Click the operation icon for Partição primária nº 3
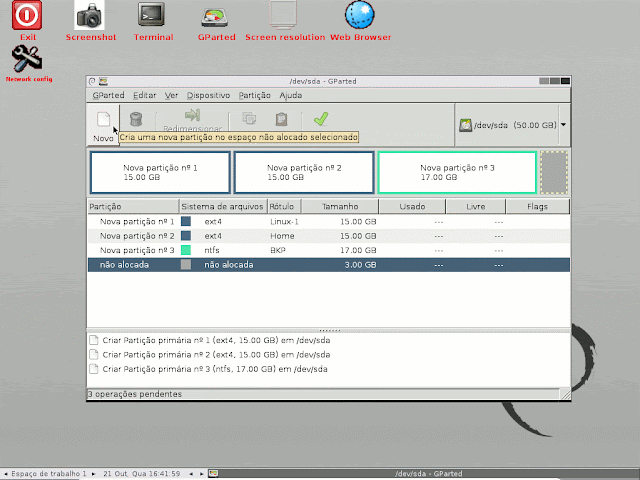The height and width of the screenshot is (480, 640). click(x=94, y=369)
